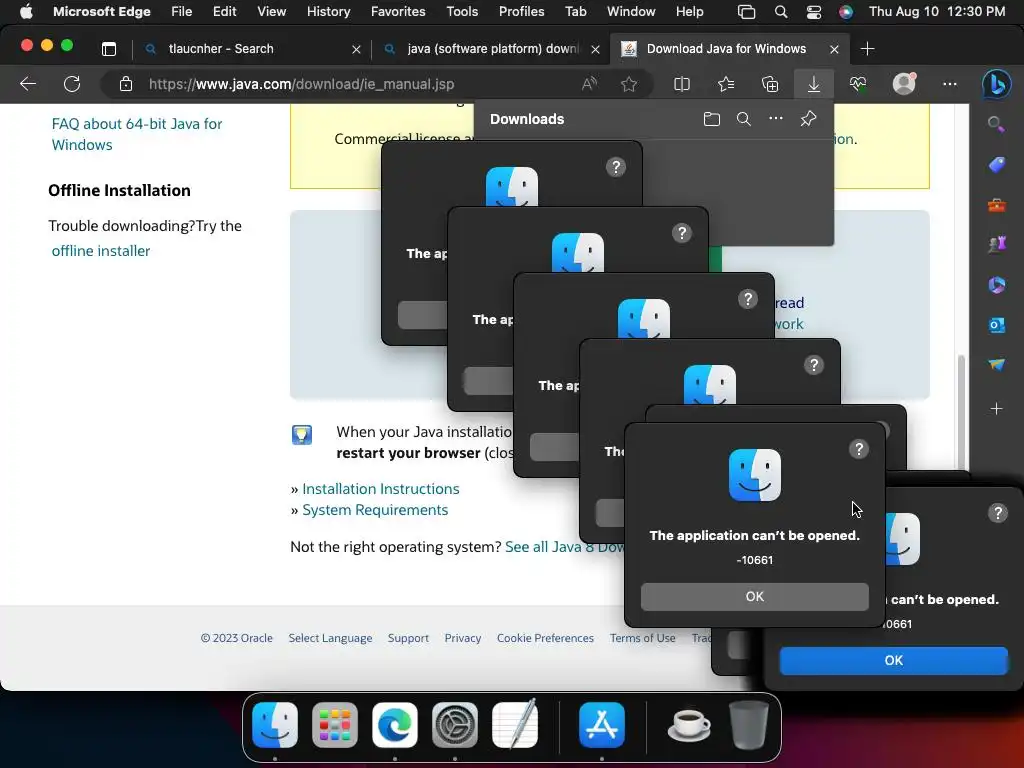Open more options in Downloads panel
Image resolution: width=1024 pixels, height=768 pixels.
coord(776,119)
